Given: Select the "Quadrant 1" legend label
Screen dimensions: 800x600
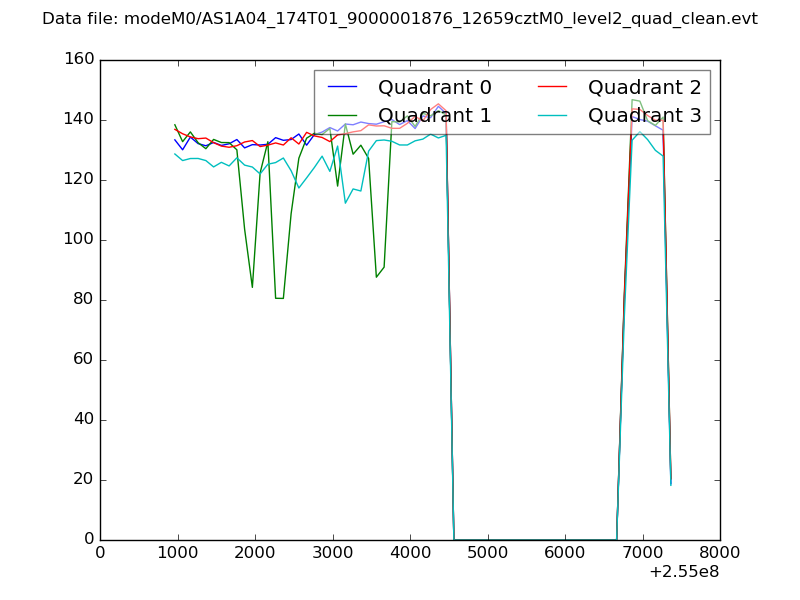Looking at the screenshot, I should pos(434,115).
